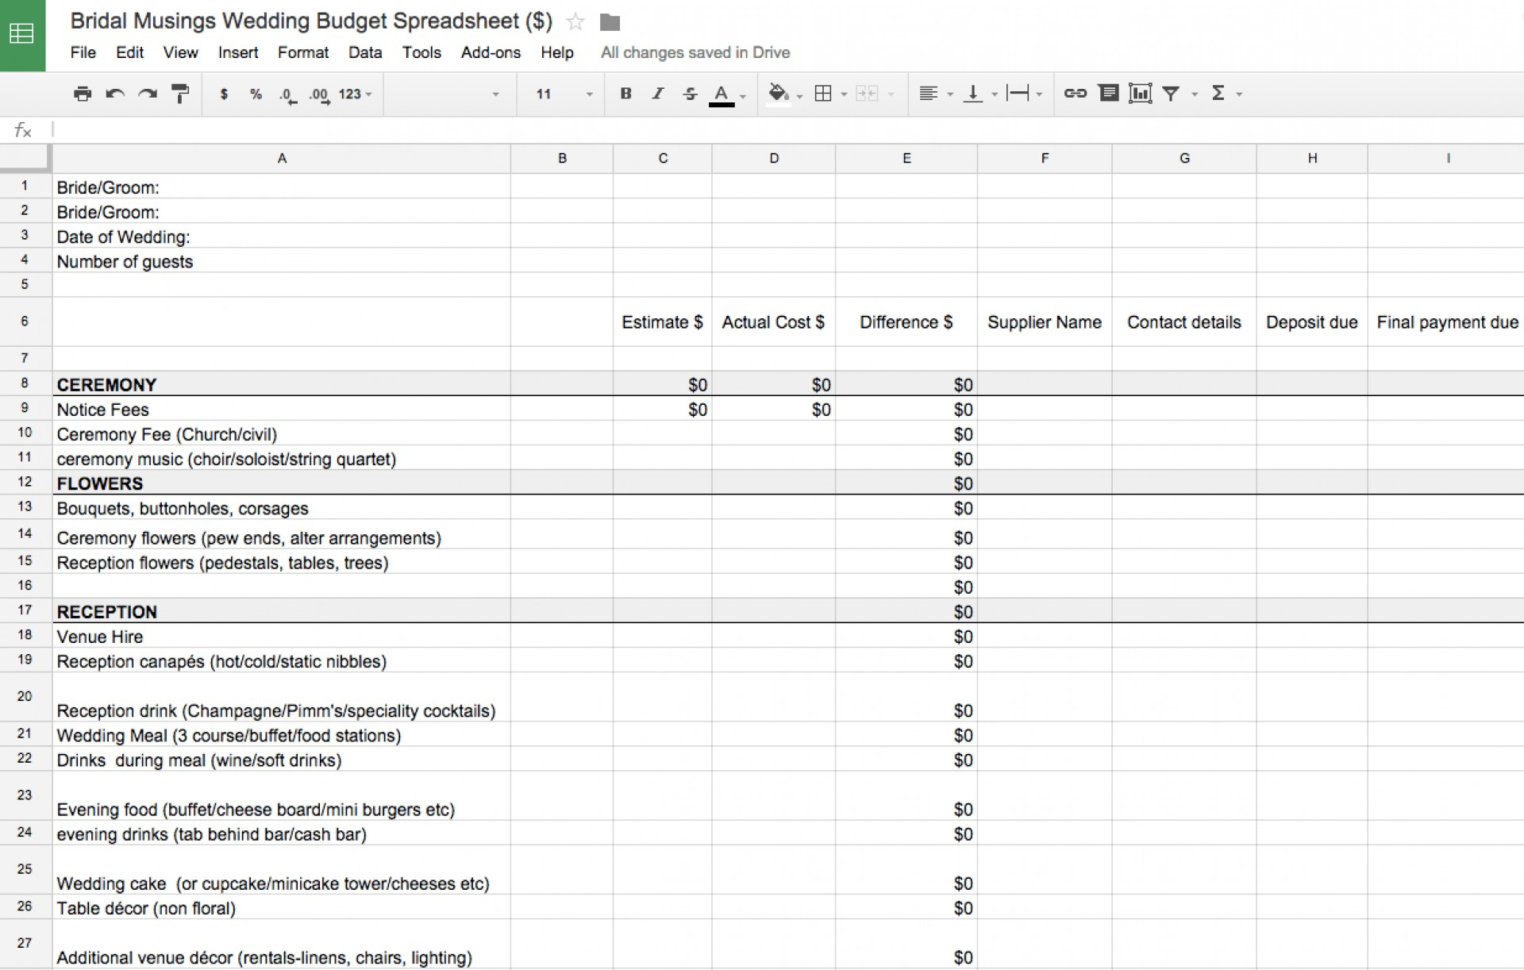1524x970 pixels.
Task: Toggle italic formatting
Action: click(x=657, y=93)
